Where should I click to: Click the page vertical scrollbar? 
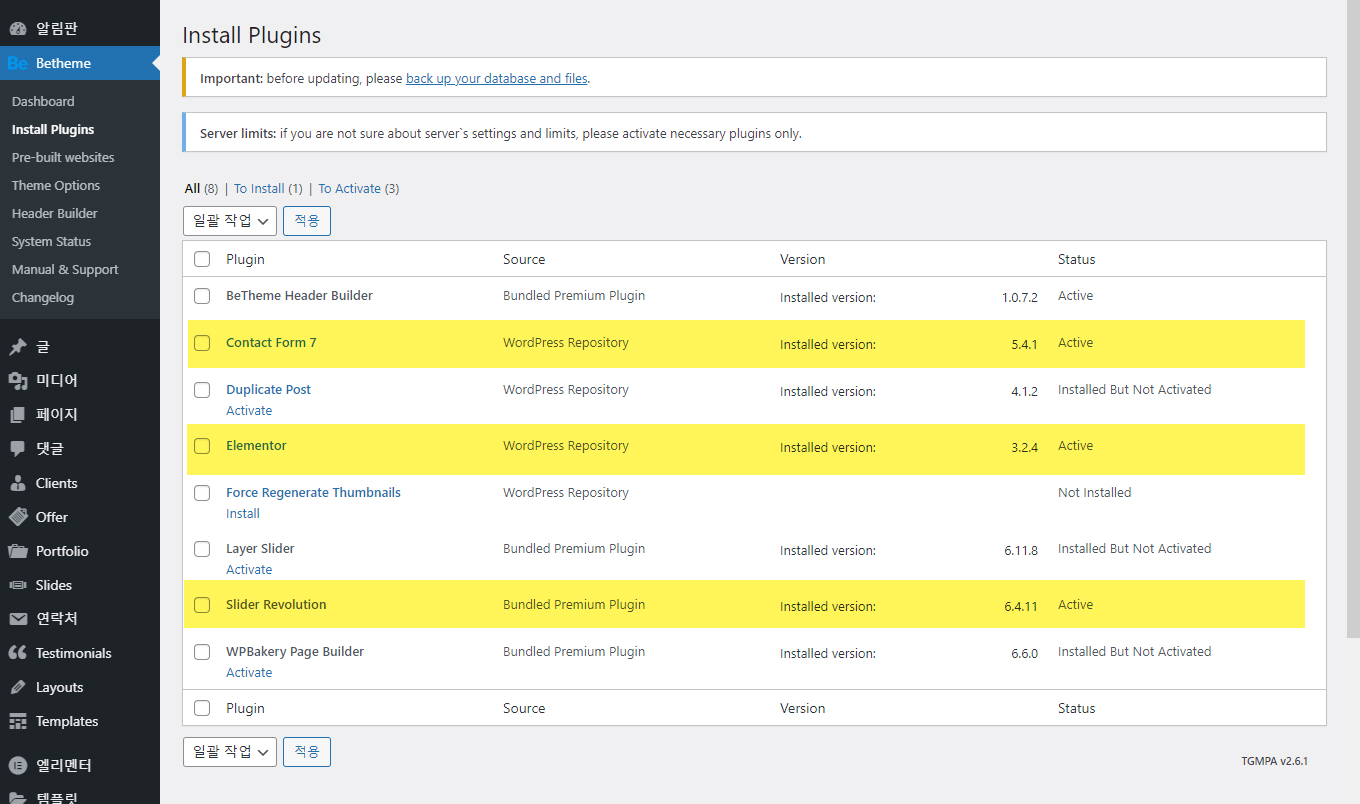coord(1353,318)
